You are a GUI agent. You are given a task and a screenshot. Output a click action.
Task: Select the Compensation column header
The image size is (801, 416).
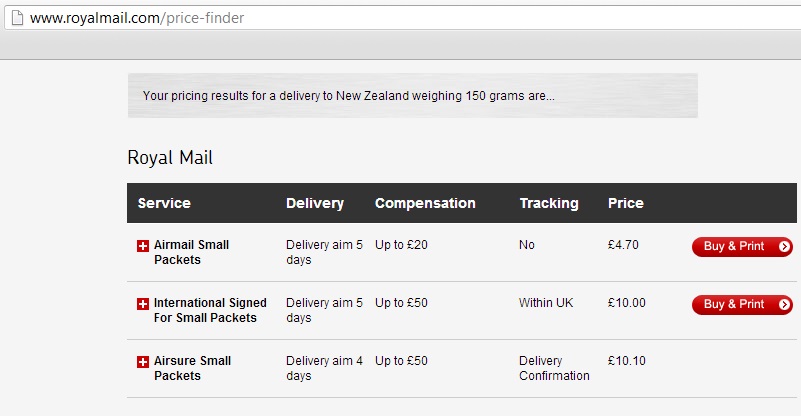(425, 203)
